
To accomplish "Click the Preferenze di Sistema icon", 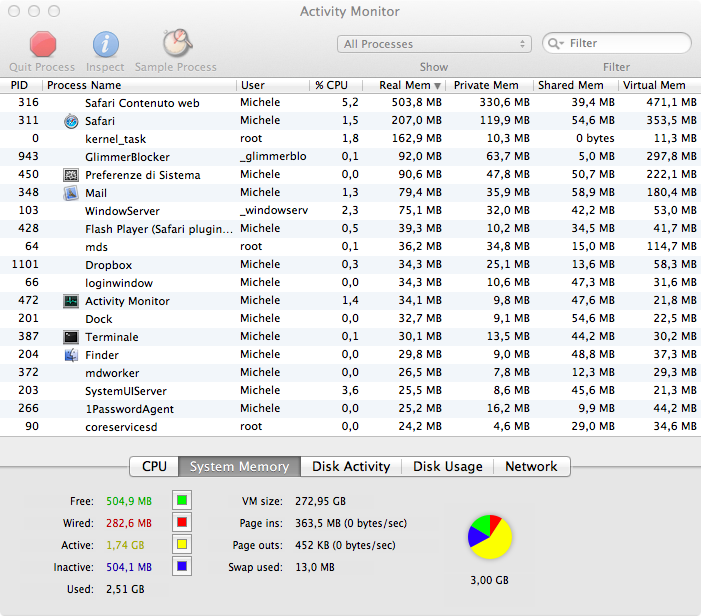I will pyautogui.click(x=71, y=175).
